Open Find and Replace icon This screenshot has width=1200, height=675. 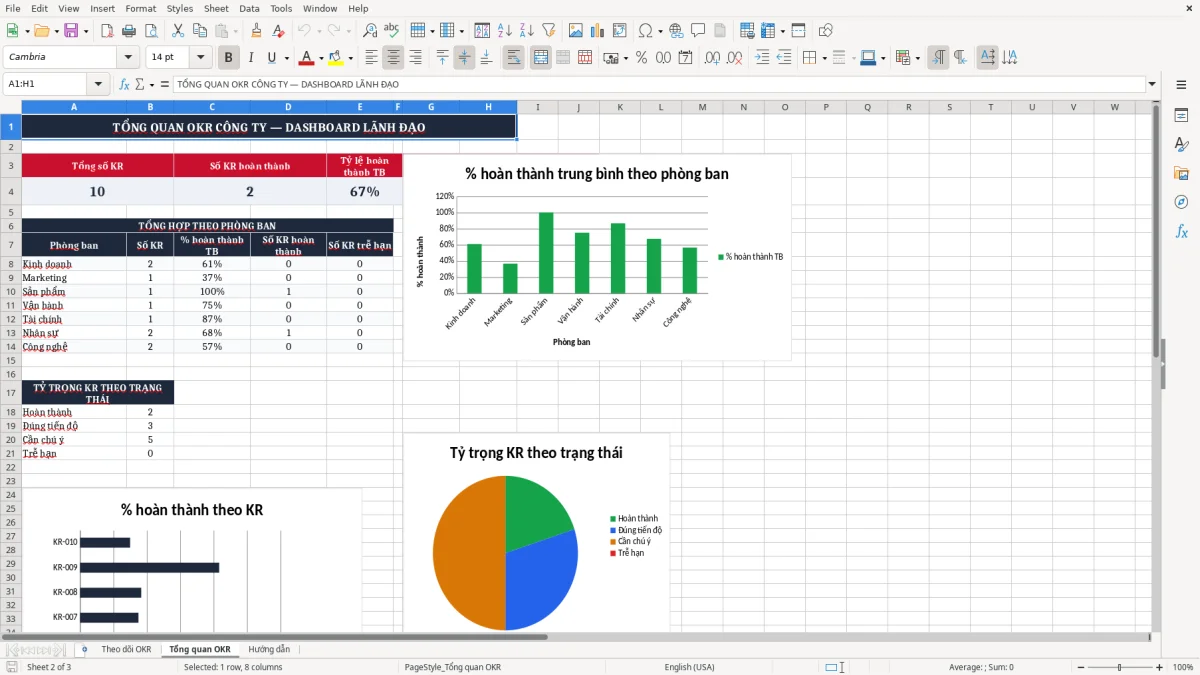370,31
